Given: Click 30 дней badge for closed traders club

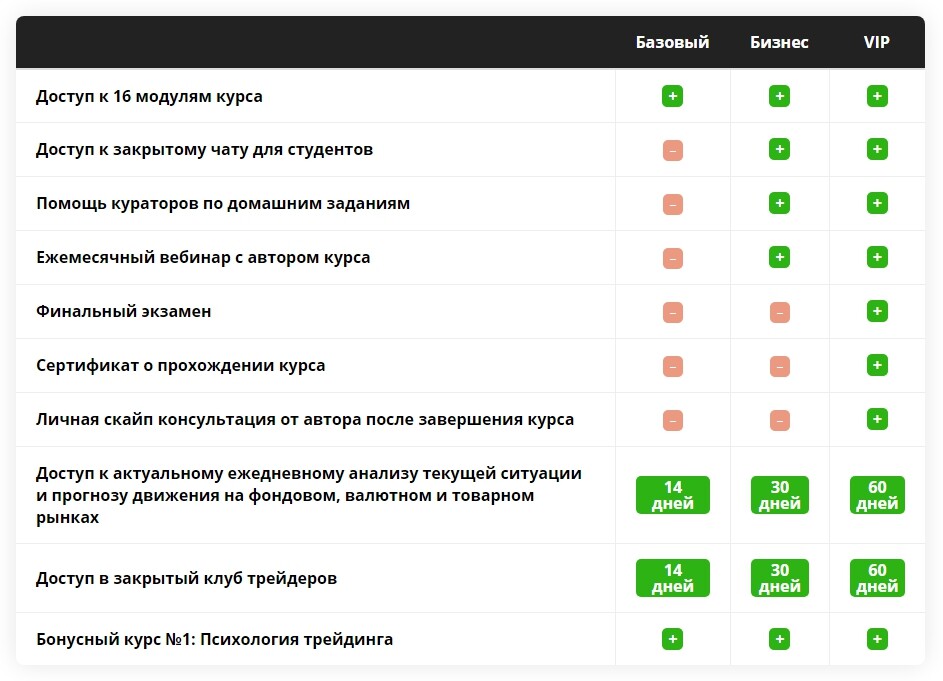Looking at the screenshot, I should tap(779, 578).
